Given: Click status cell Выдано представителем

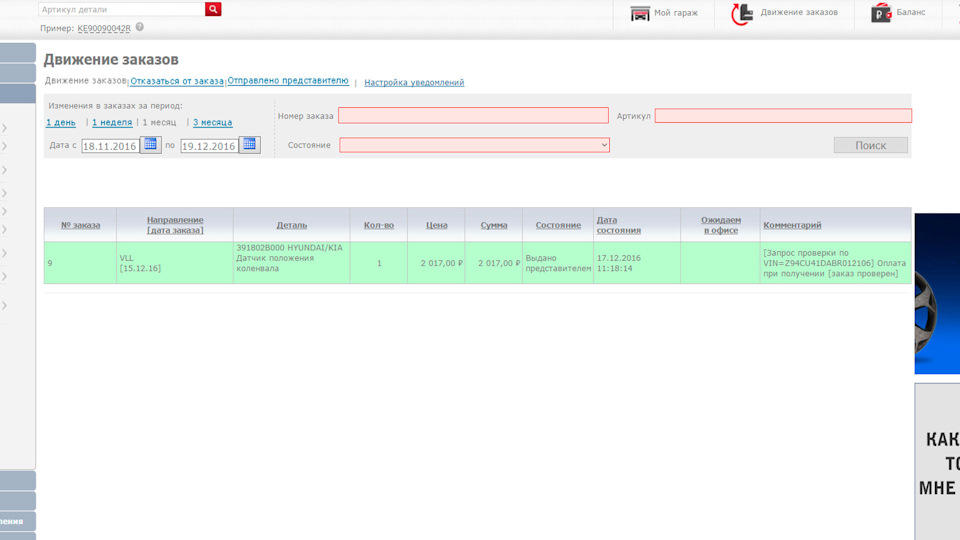Looking at the screenshot, I should 558,263.
